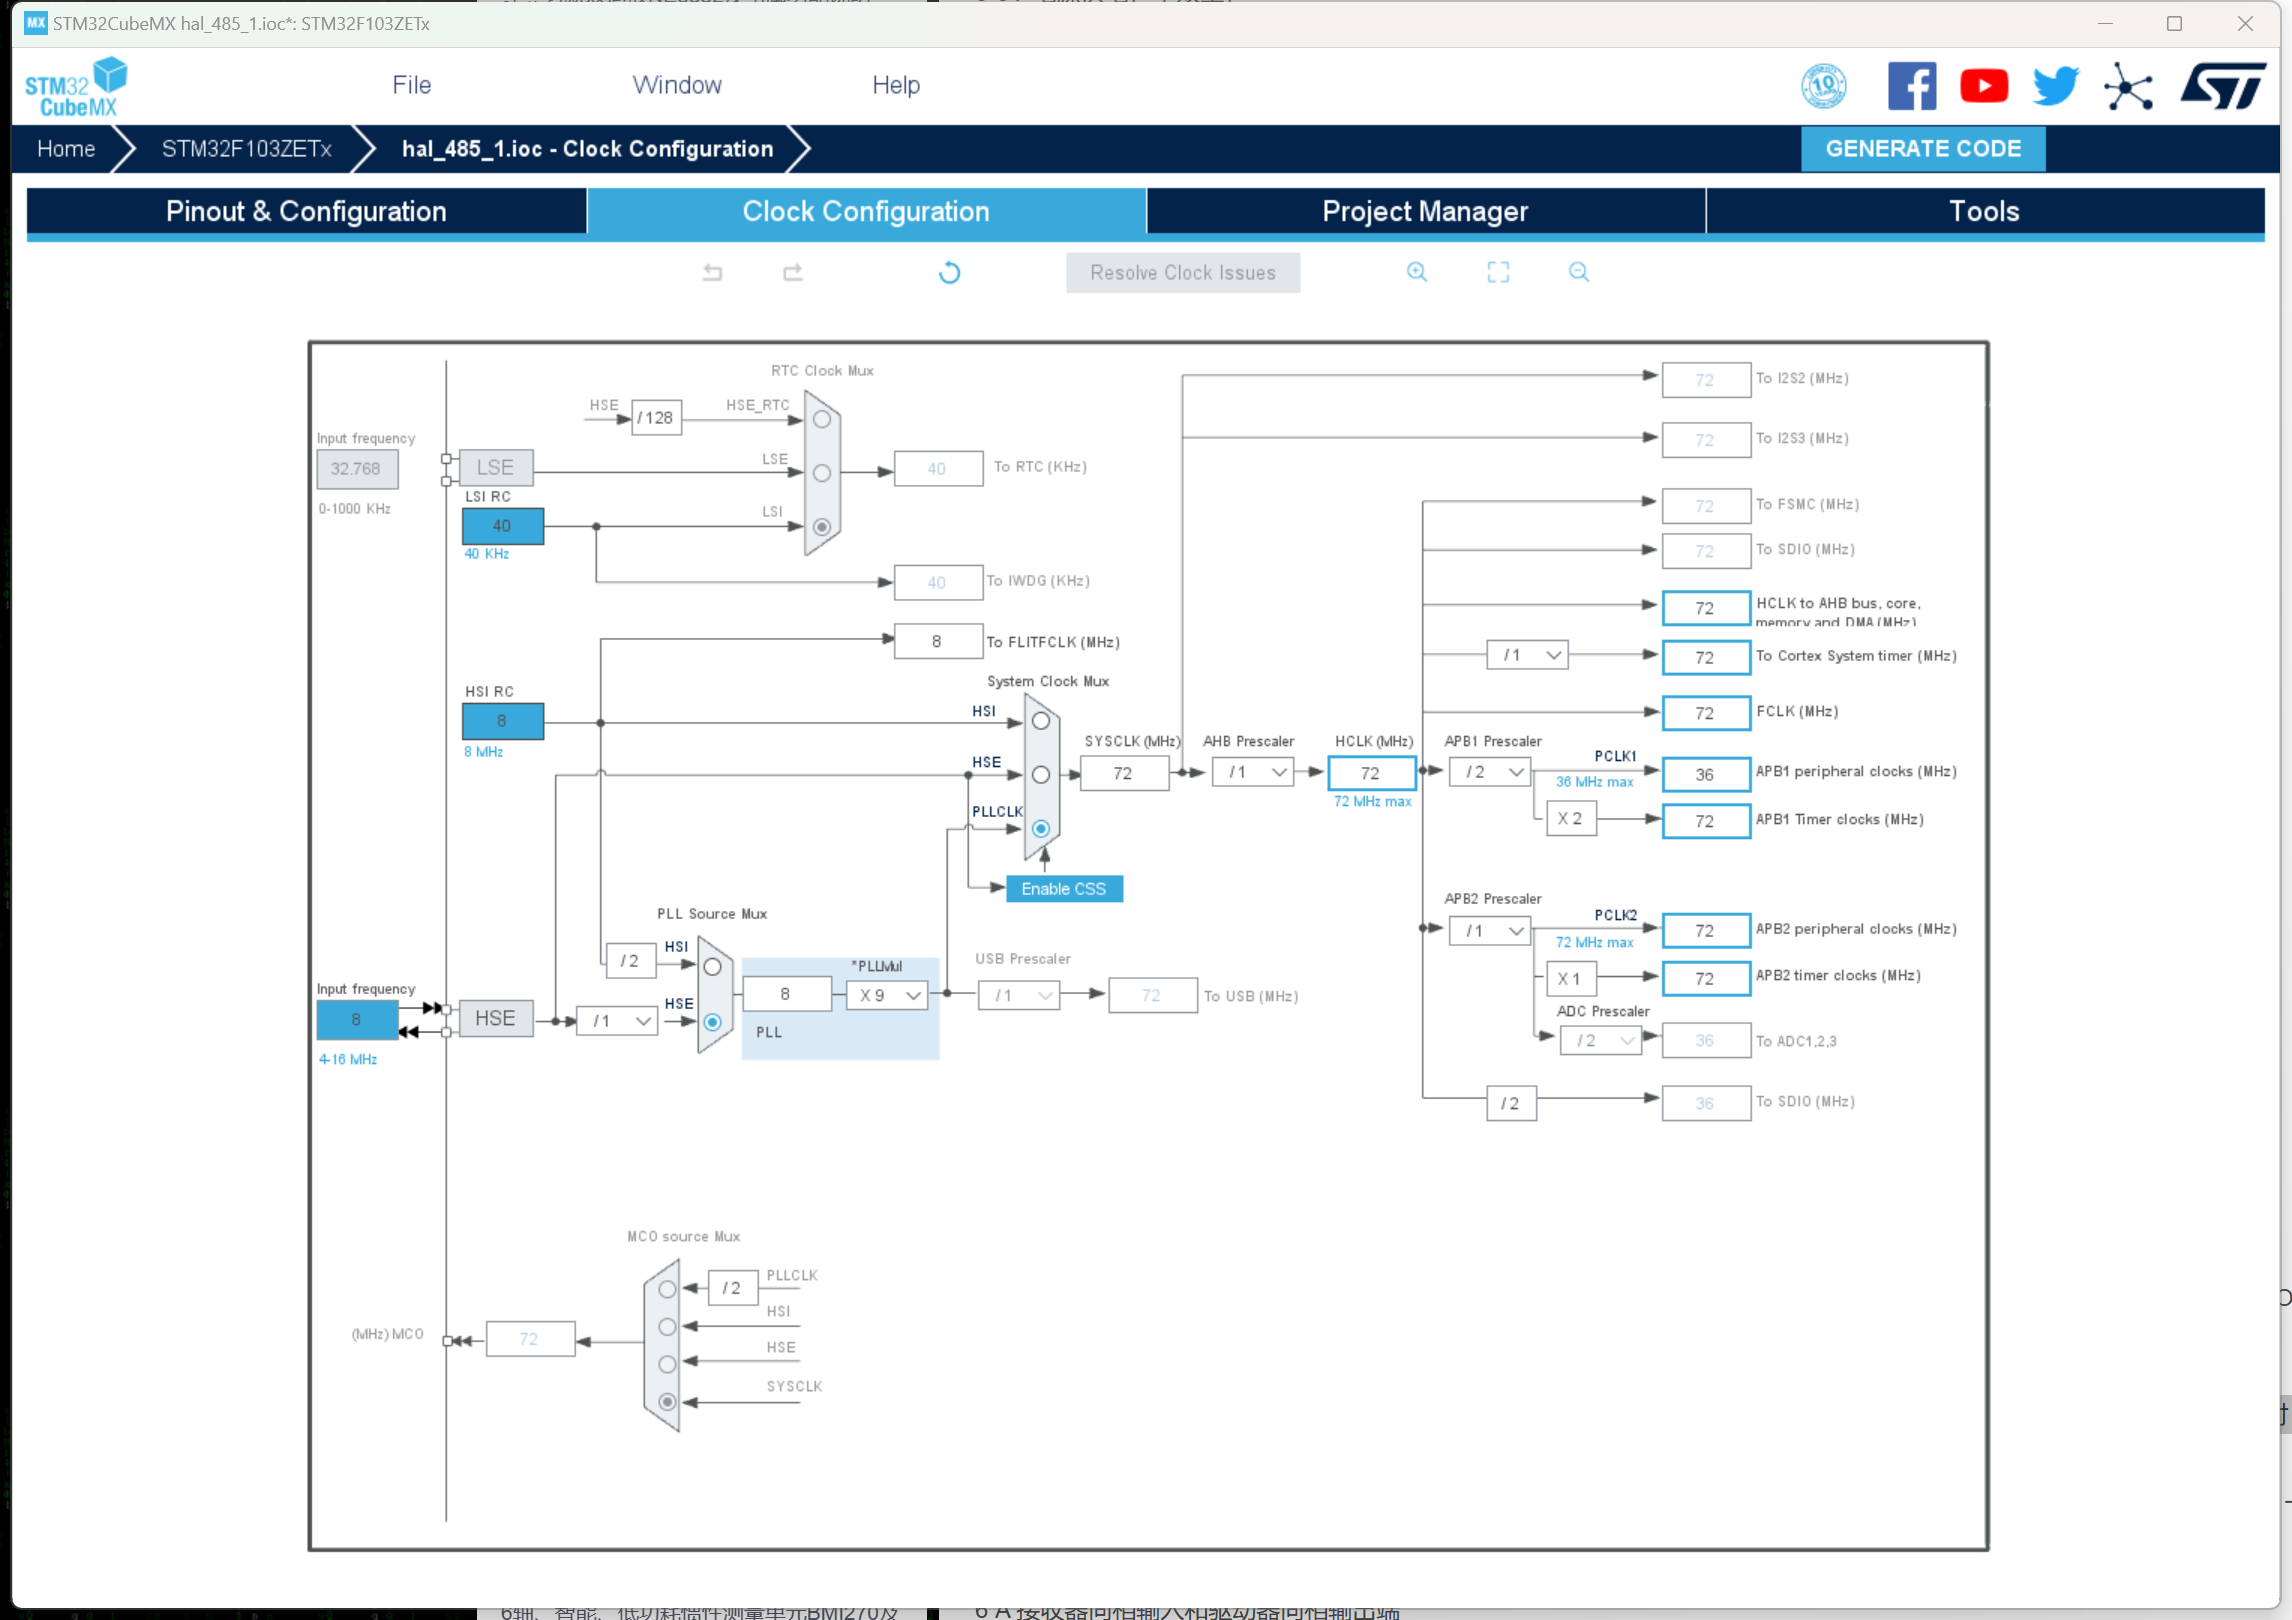The height and width of the screenshot is (1620, 2292).
Task: Open the Facebook icon link
Action: pos(1911,86)
